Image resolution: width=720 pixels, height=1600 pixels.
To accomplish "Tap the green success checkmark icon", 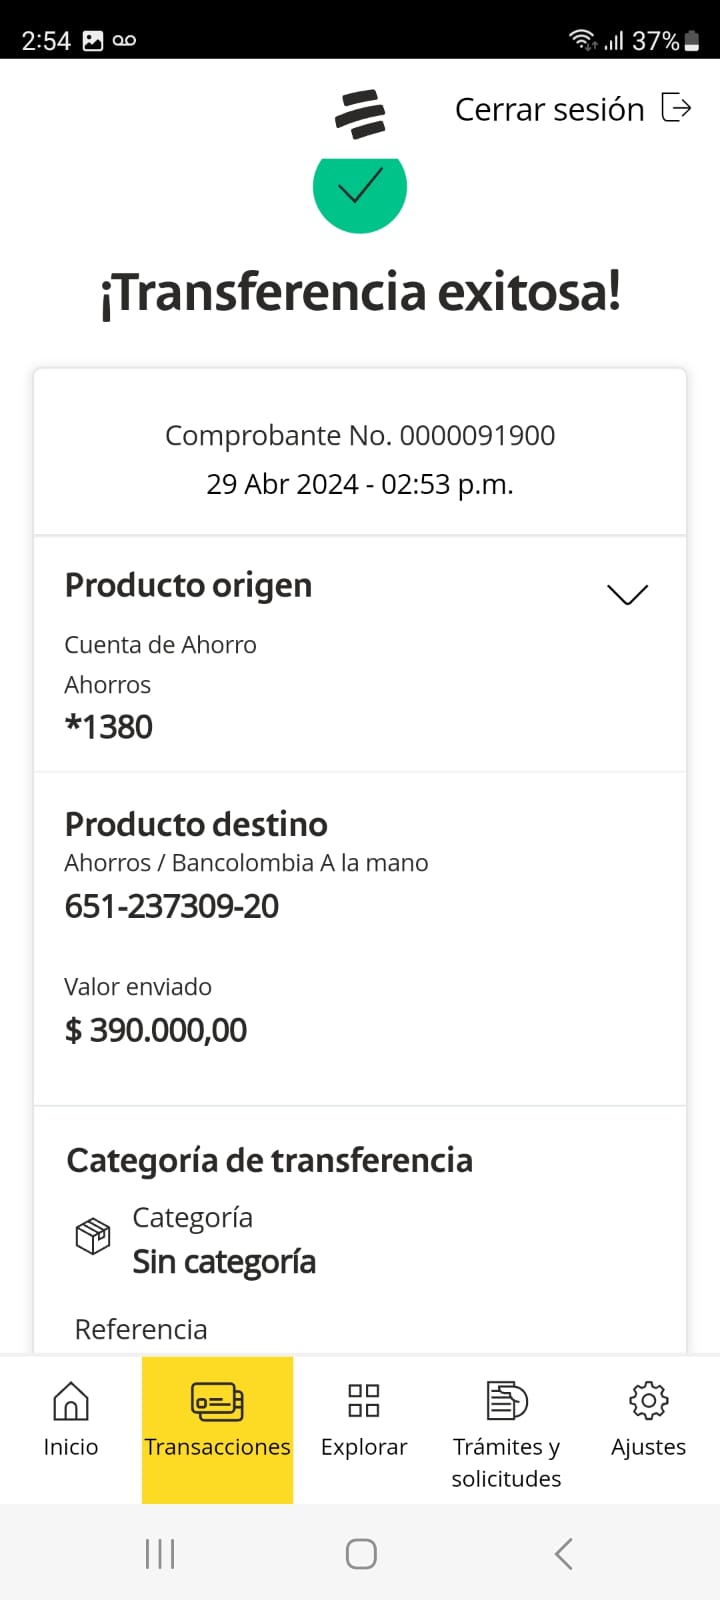I will (360, 189).
